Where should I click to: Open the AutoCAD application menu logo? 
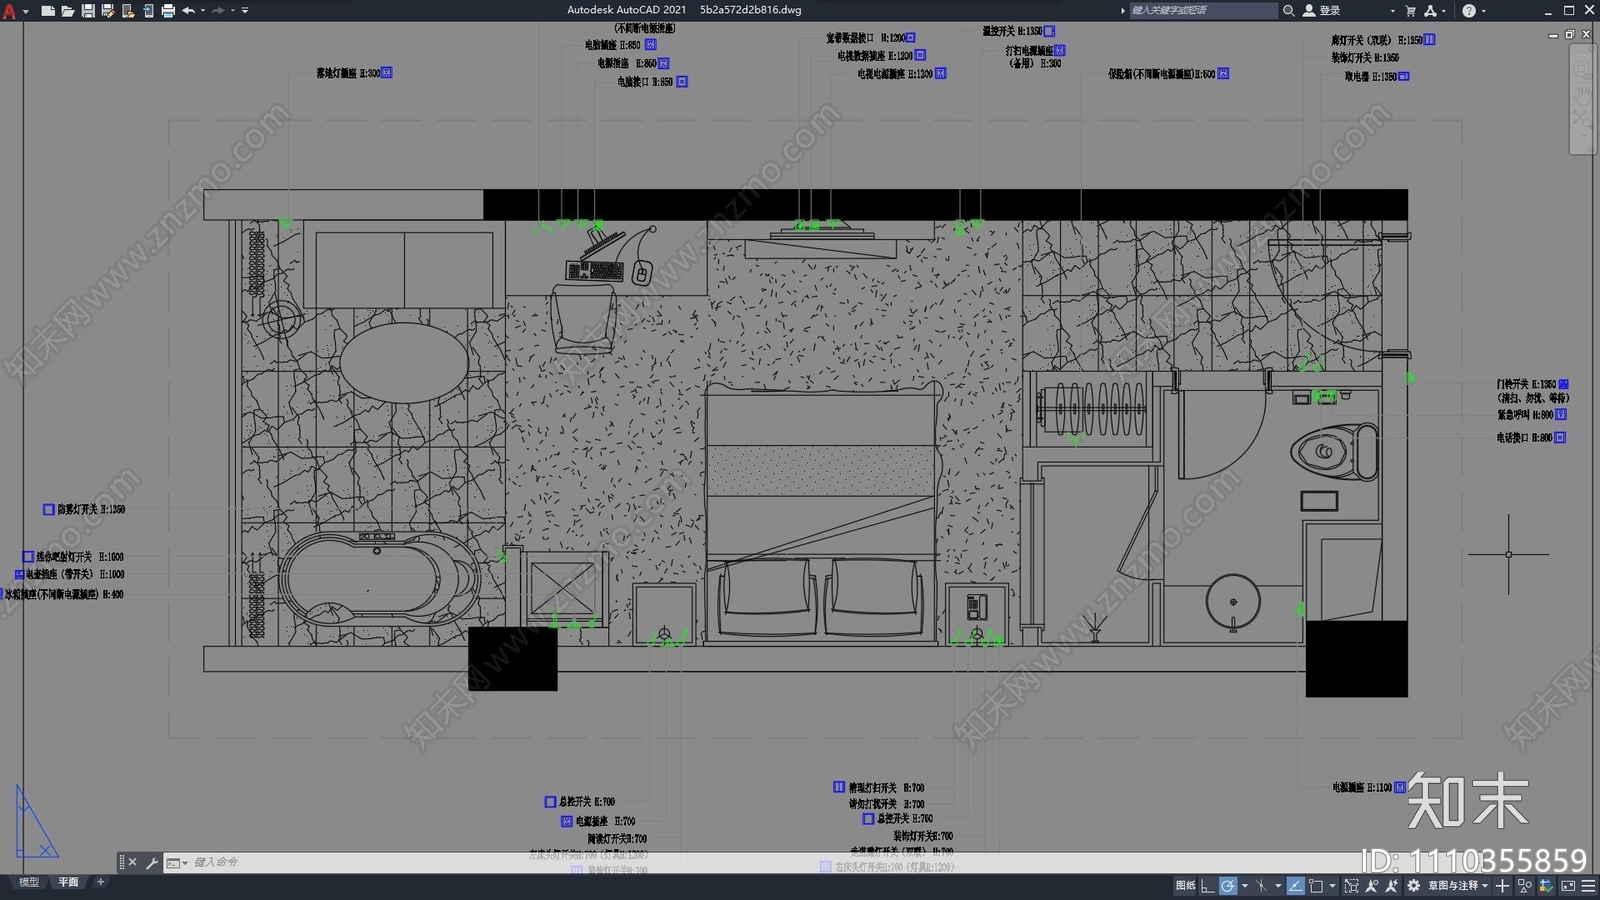[x=9, y=11]
